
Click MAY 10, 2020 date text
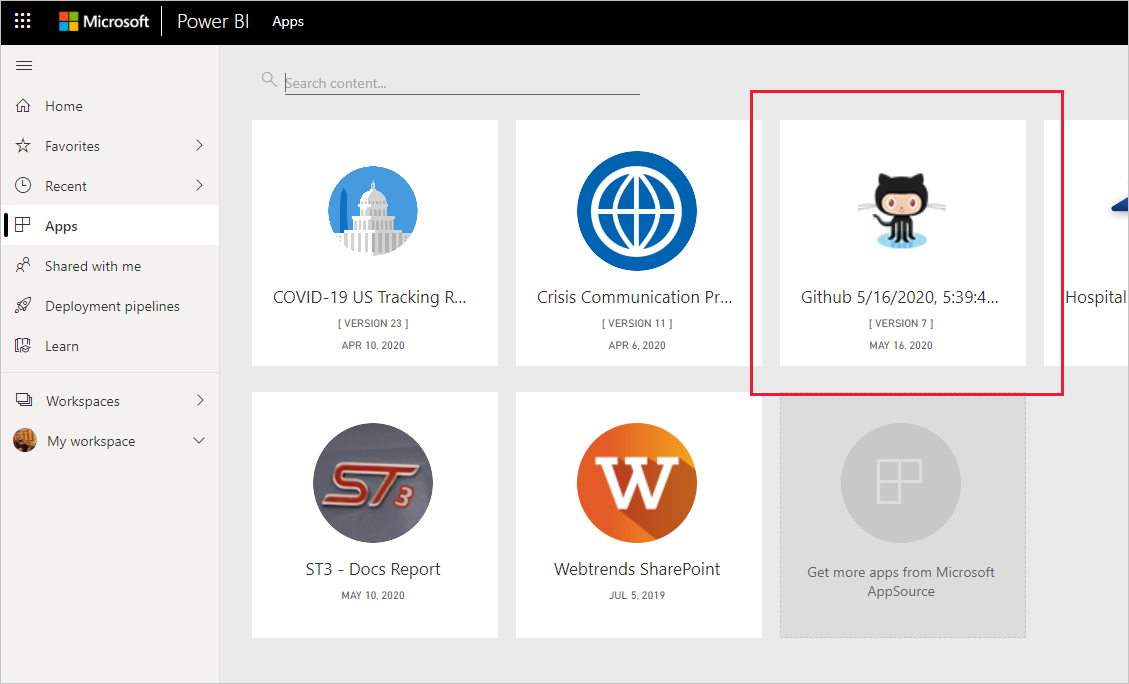pyautogui.click(x=373, y=595)
